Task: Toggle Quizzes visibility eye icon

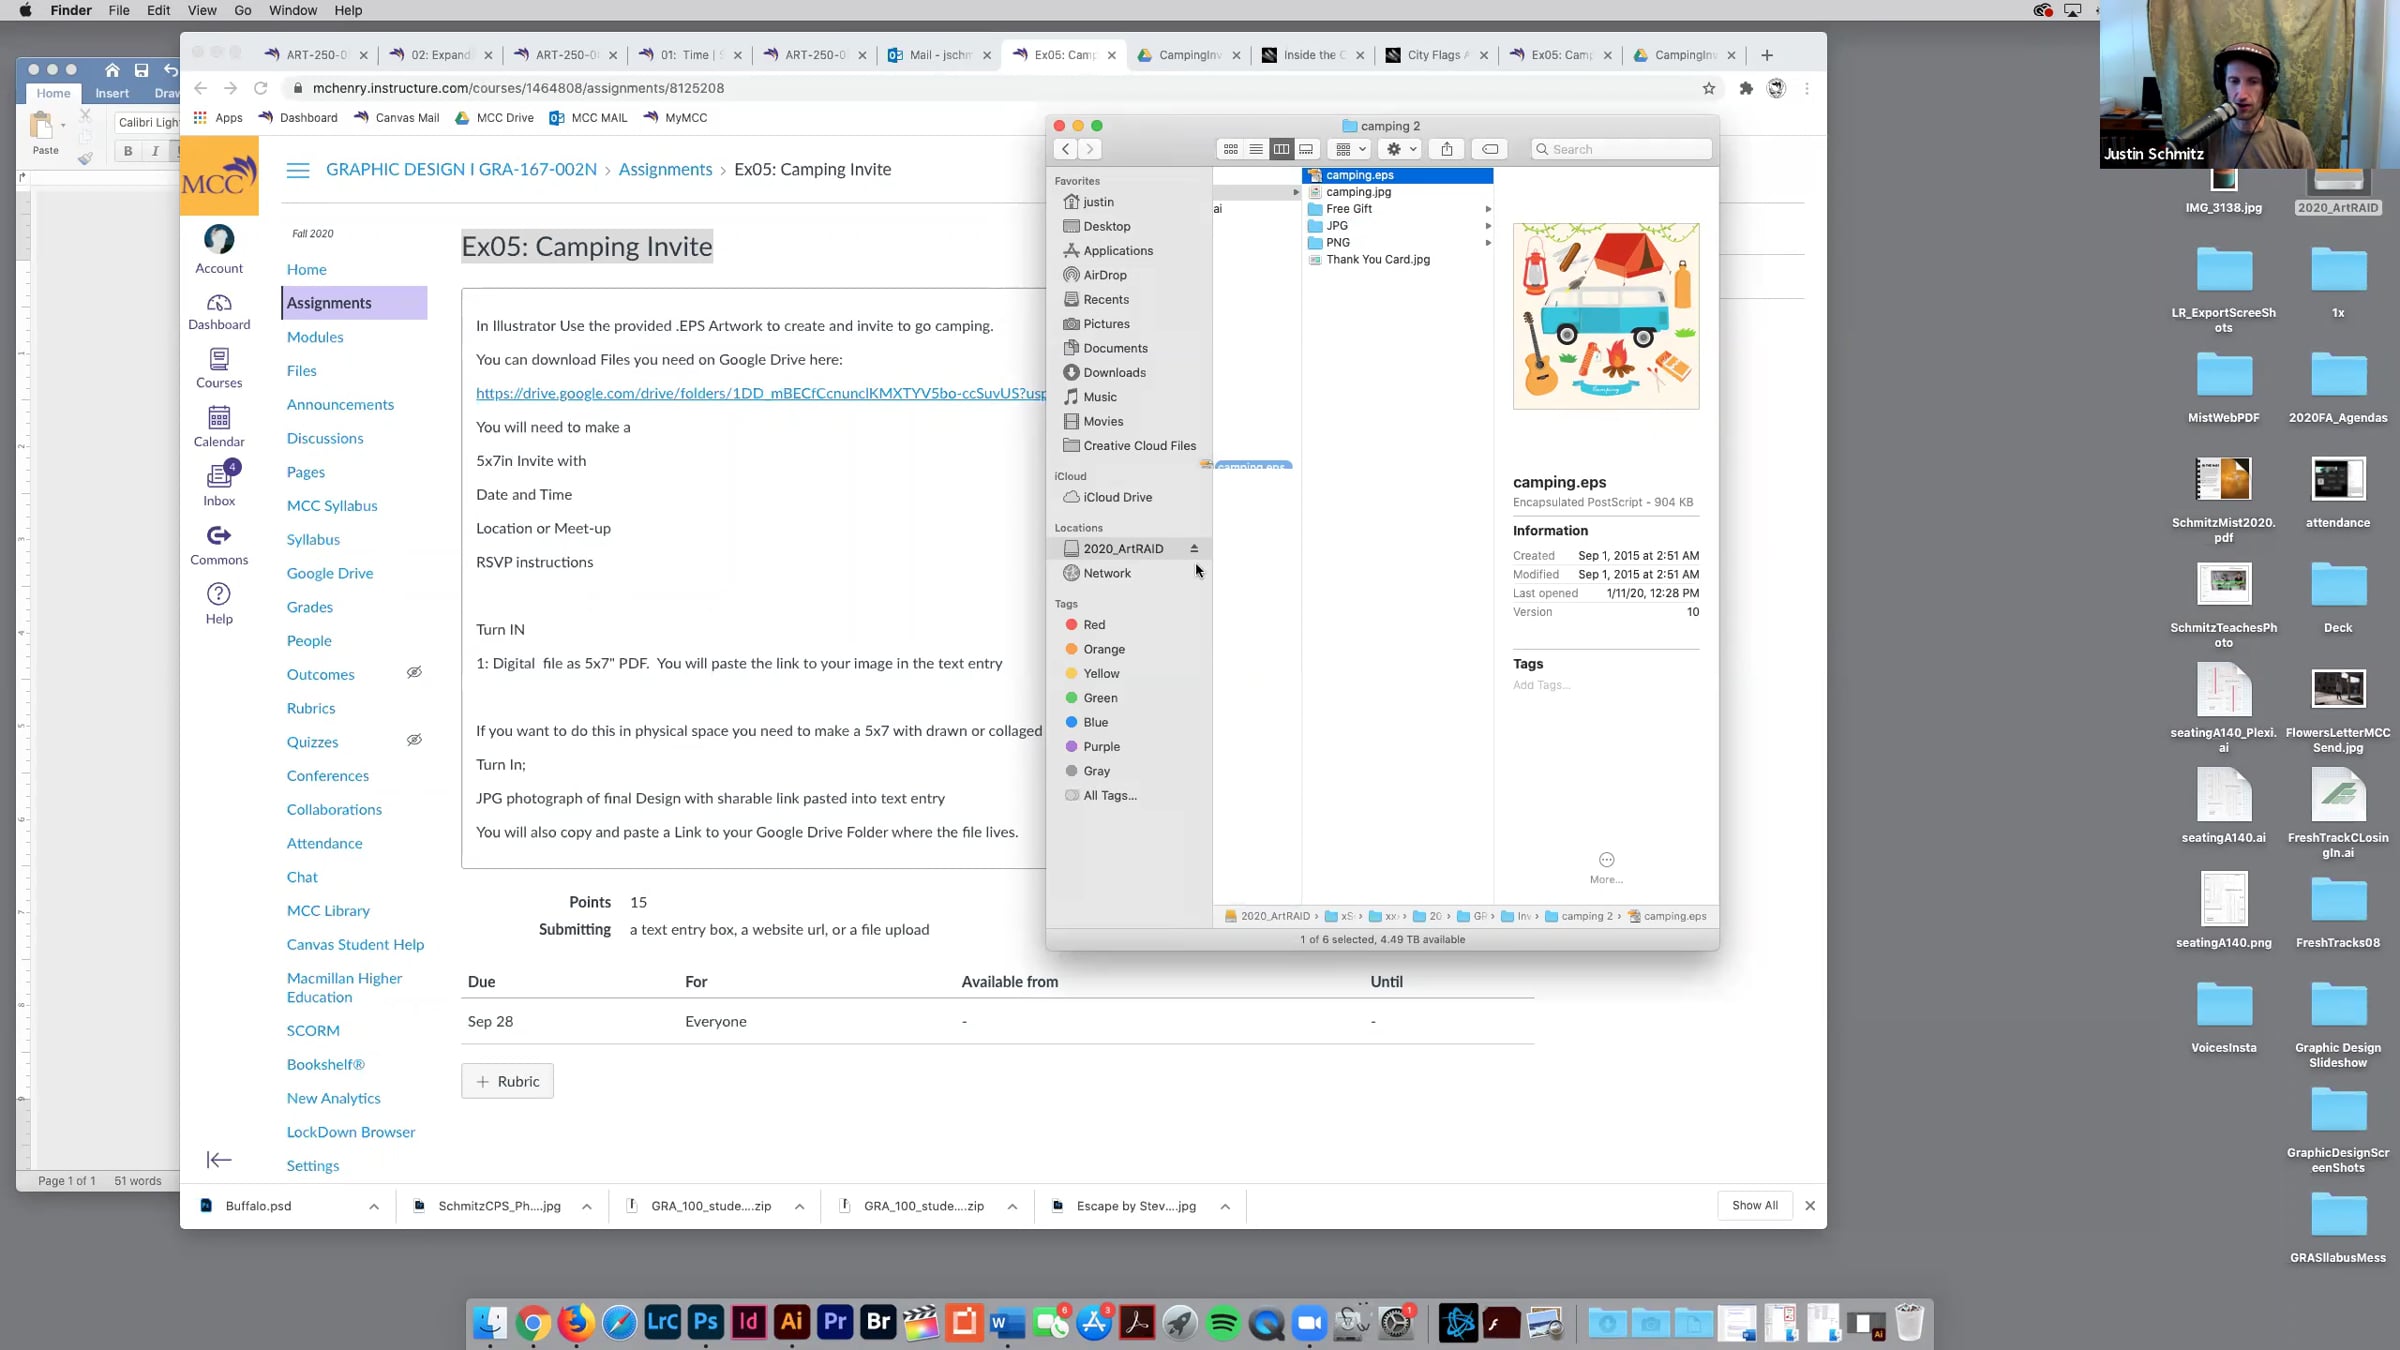Action: coord(414,741)
